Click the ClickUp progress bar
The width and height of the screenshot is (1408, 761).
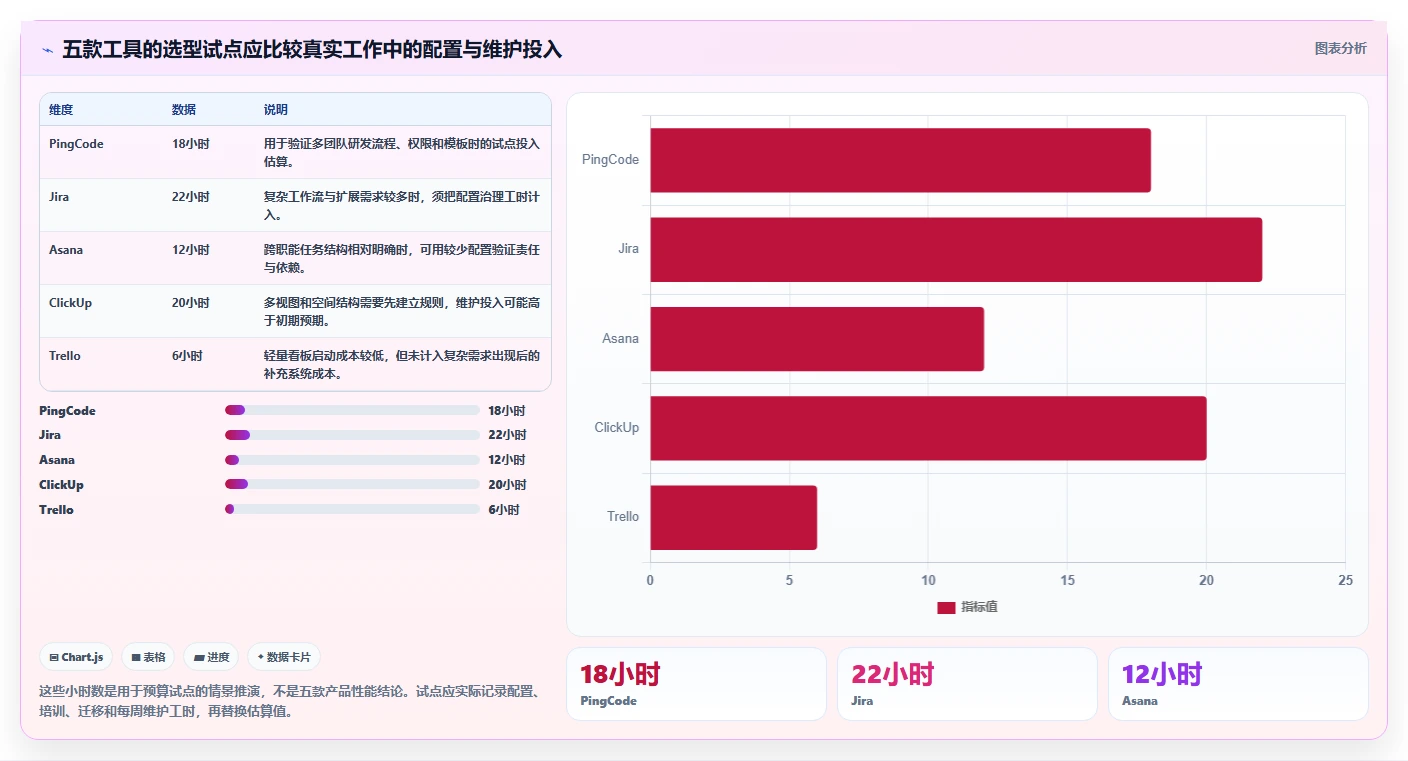(x=352, y=484)
